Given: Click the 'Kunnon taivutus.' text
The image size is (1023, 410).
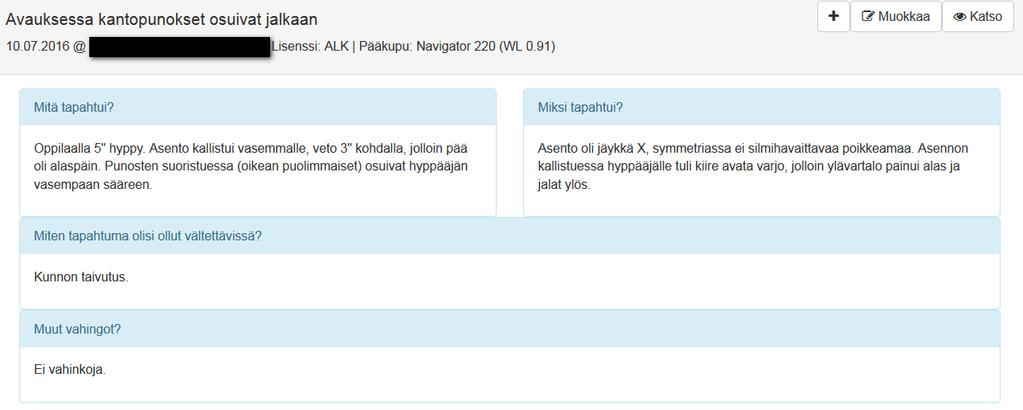Looking at the screenshot, I should (x=81, y=277).
